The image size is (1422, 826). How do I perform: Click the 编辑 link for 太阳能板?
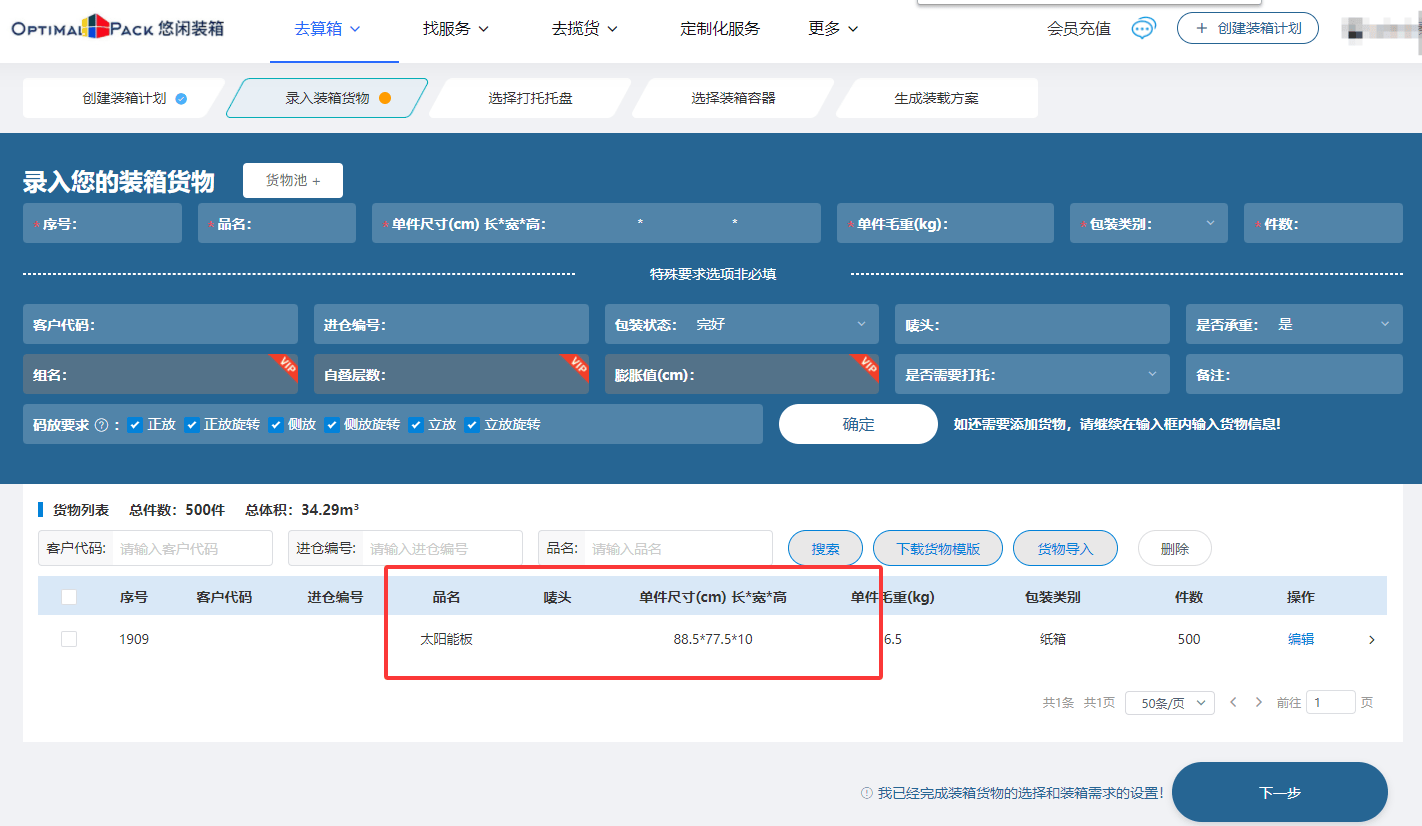point(1300,640)
